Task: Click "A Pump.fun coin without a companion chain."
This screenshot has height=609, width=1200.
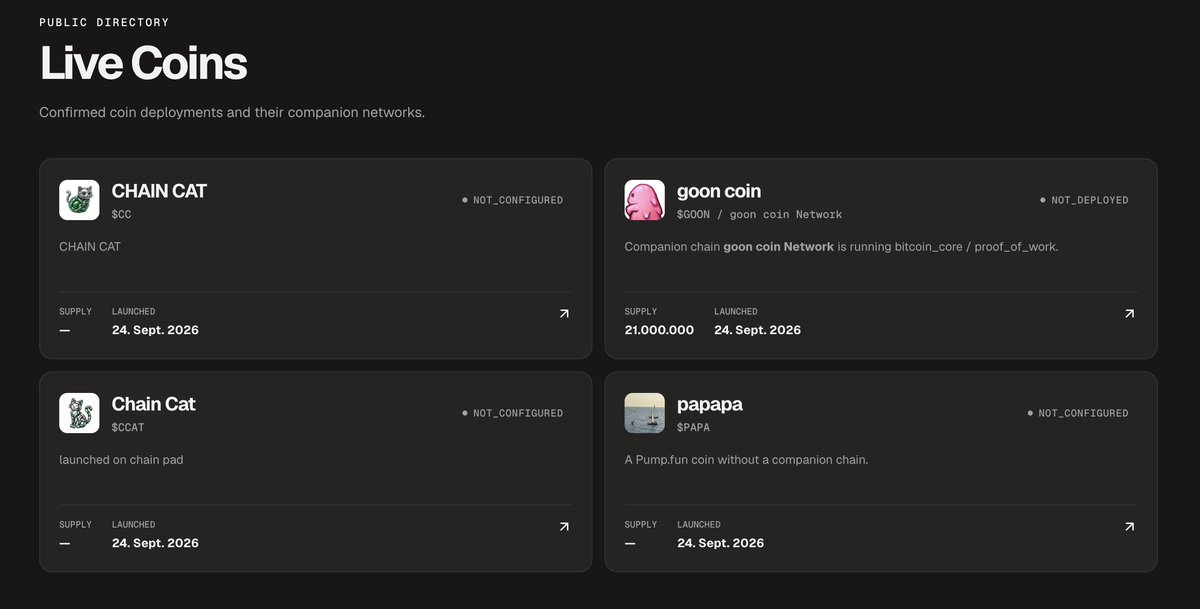Action: (x=746, y=460)
